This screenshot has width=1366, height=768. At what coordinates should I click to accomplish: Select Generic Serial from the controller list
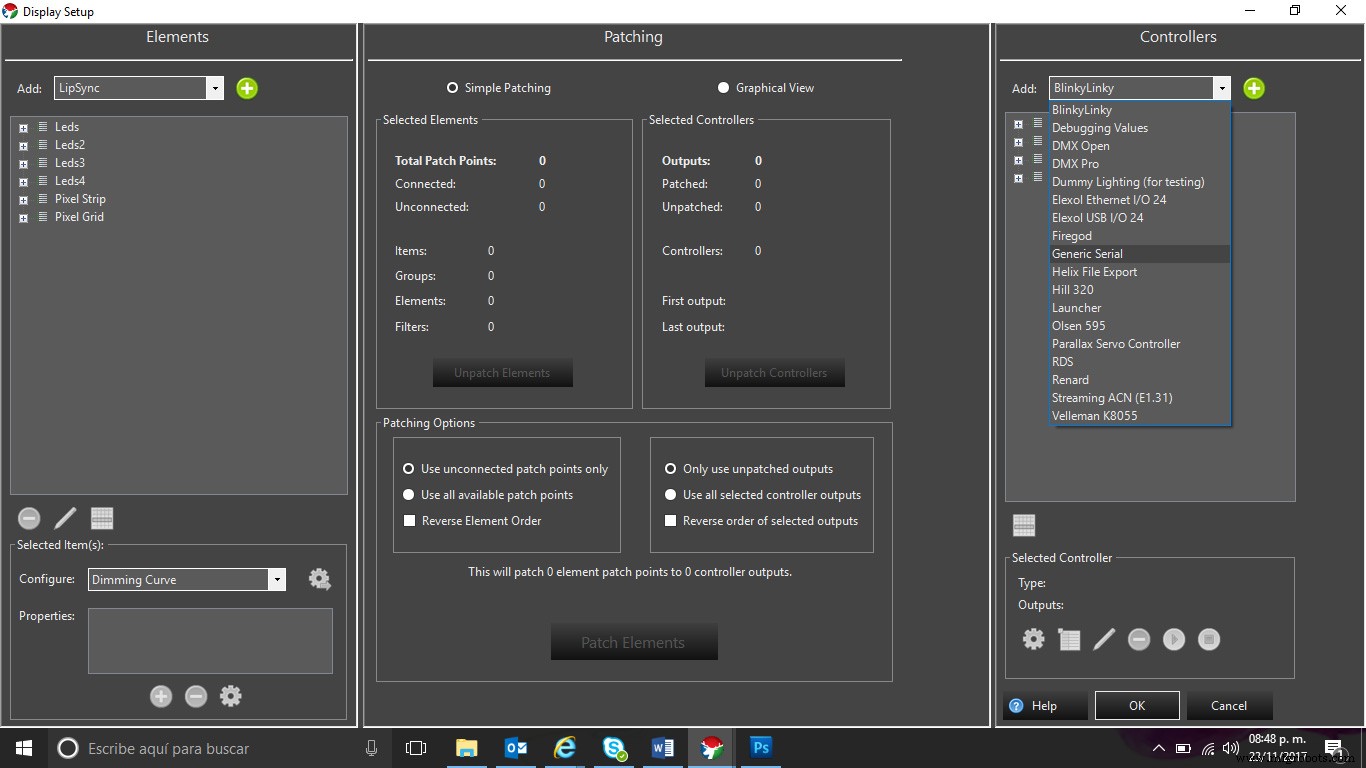[x=1087, y=253]
